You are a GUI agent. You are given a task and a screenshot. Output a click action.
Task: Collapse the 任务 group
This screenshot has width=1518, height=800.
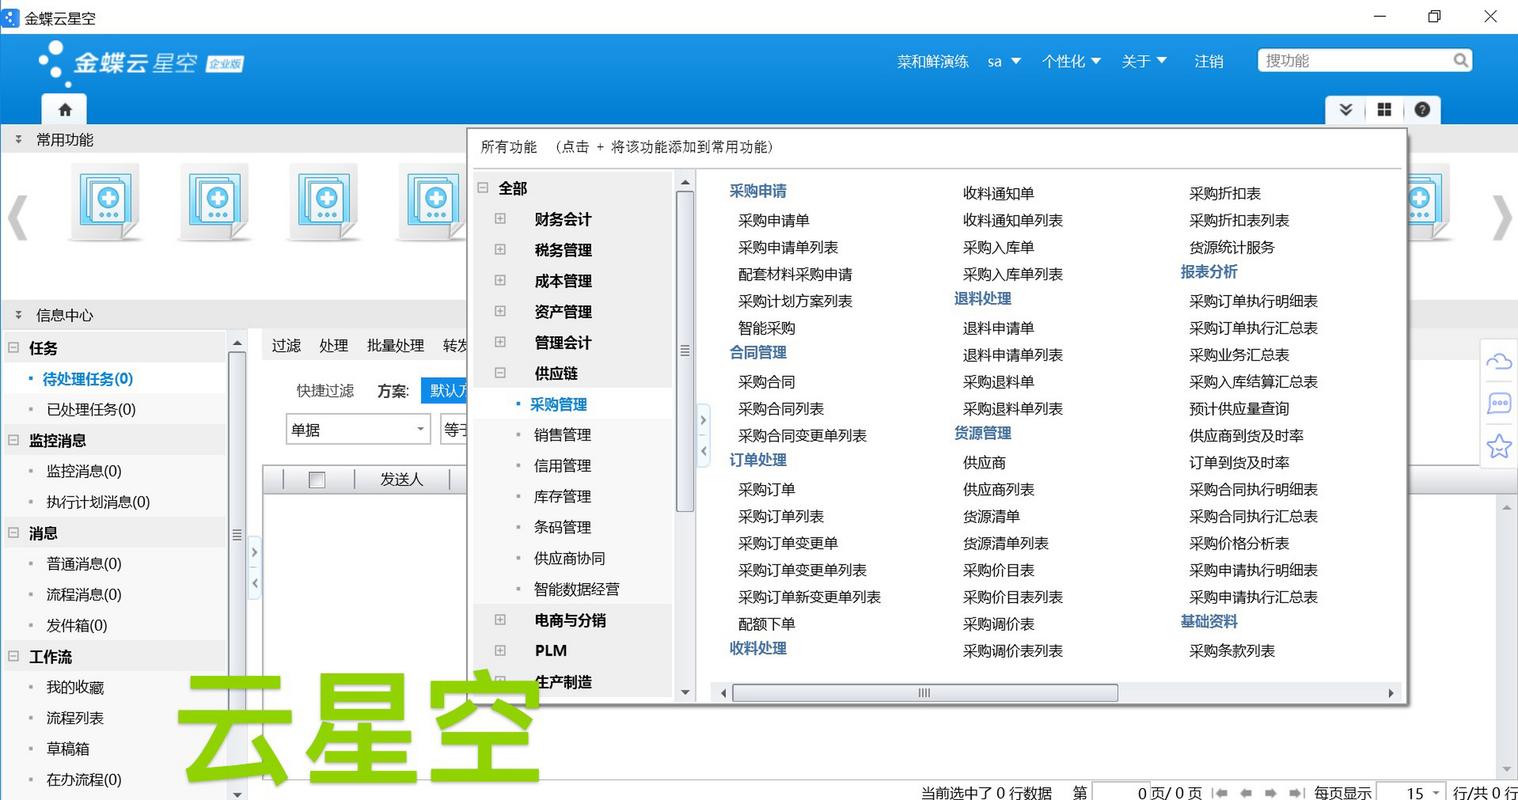click(14, 348)
